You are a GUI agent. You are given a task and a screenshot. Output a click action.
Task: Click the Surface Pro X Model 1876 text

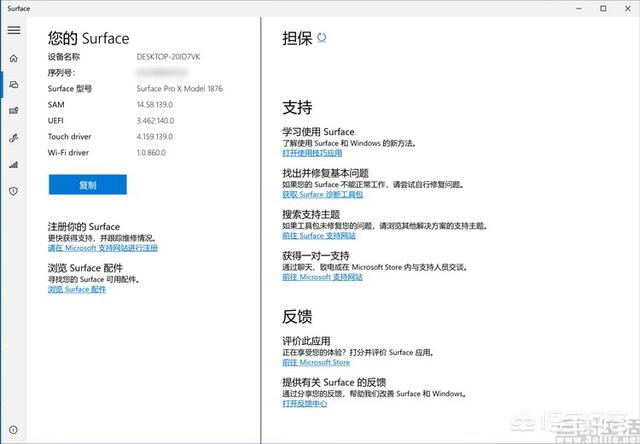click(180, 89)
